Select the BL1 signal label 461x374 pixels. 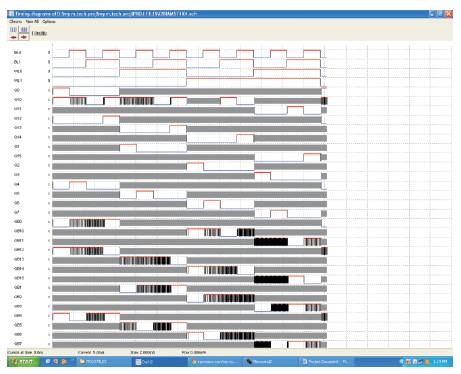[x=17, y=62]
